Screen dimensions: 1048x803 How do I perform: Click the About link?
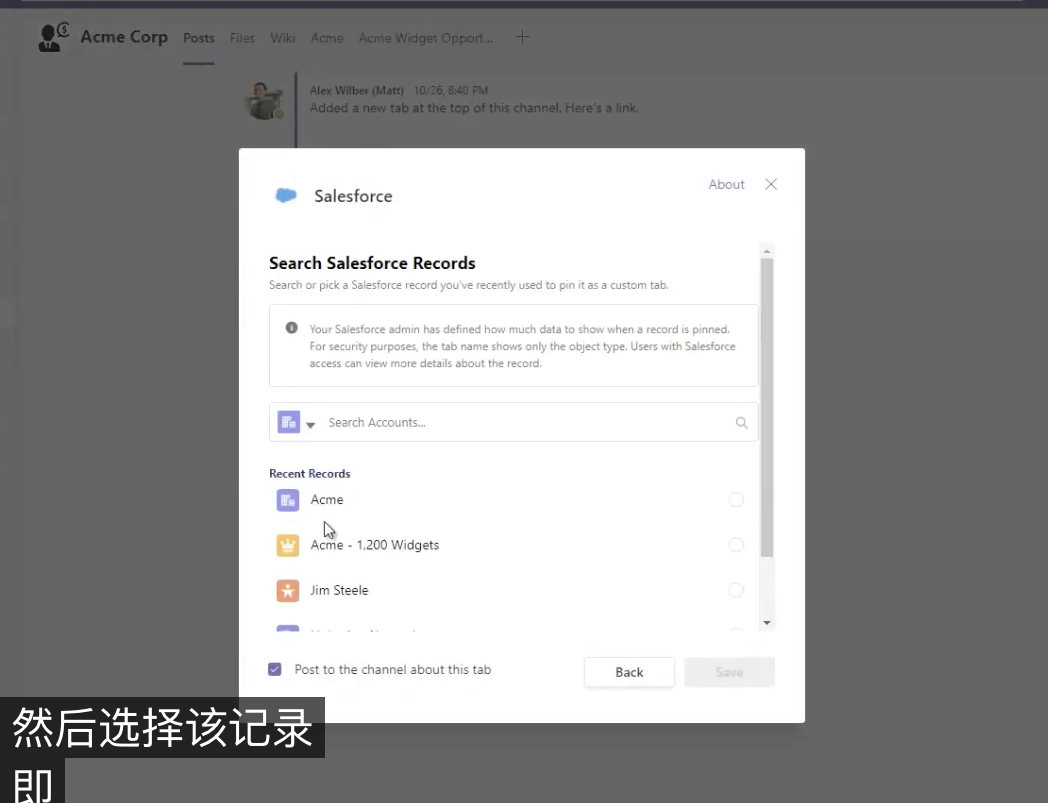click(727, 184)
